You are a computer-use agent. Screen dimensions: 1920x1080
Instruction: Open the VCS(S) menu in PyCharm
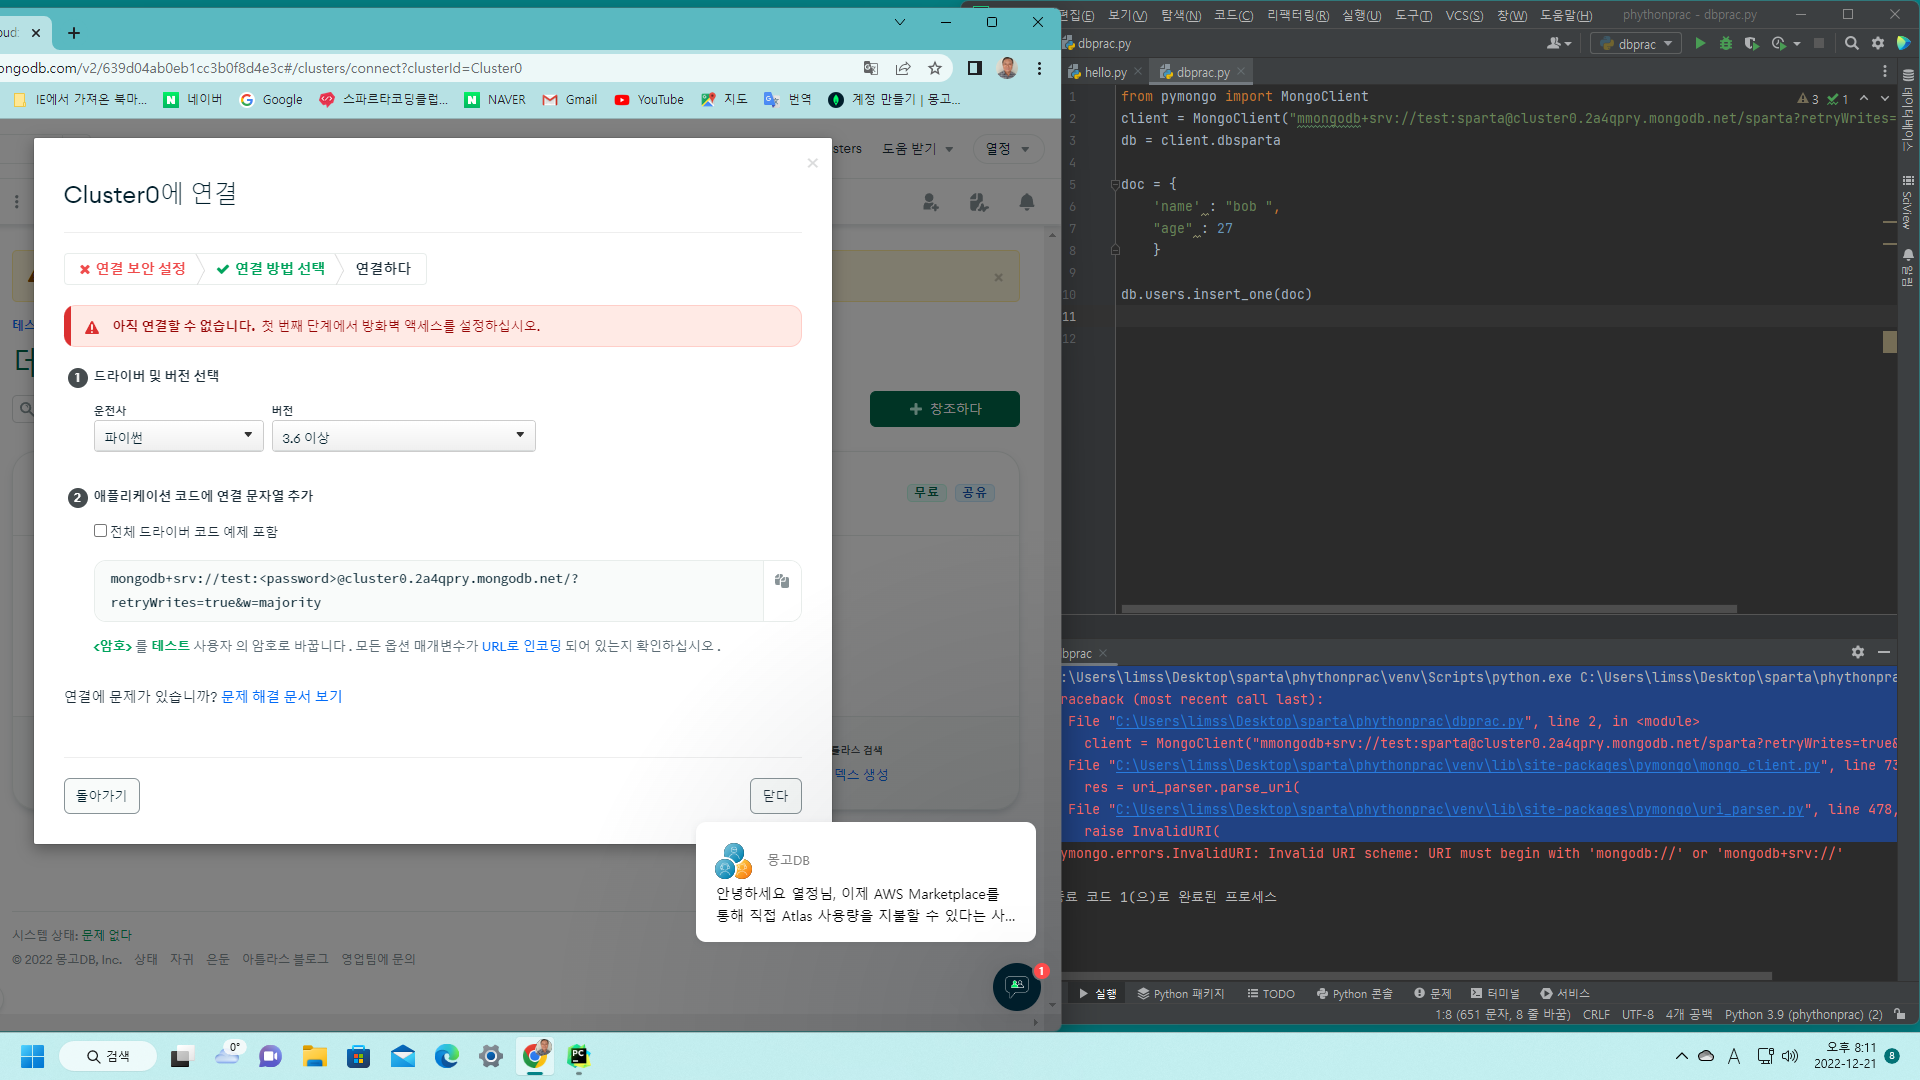click(1464, 15)
